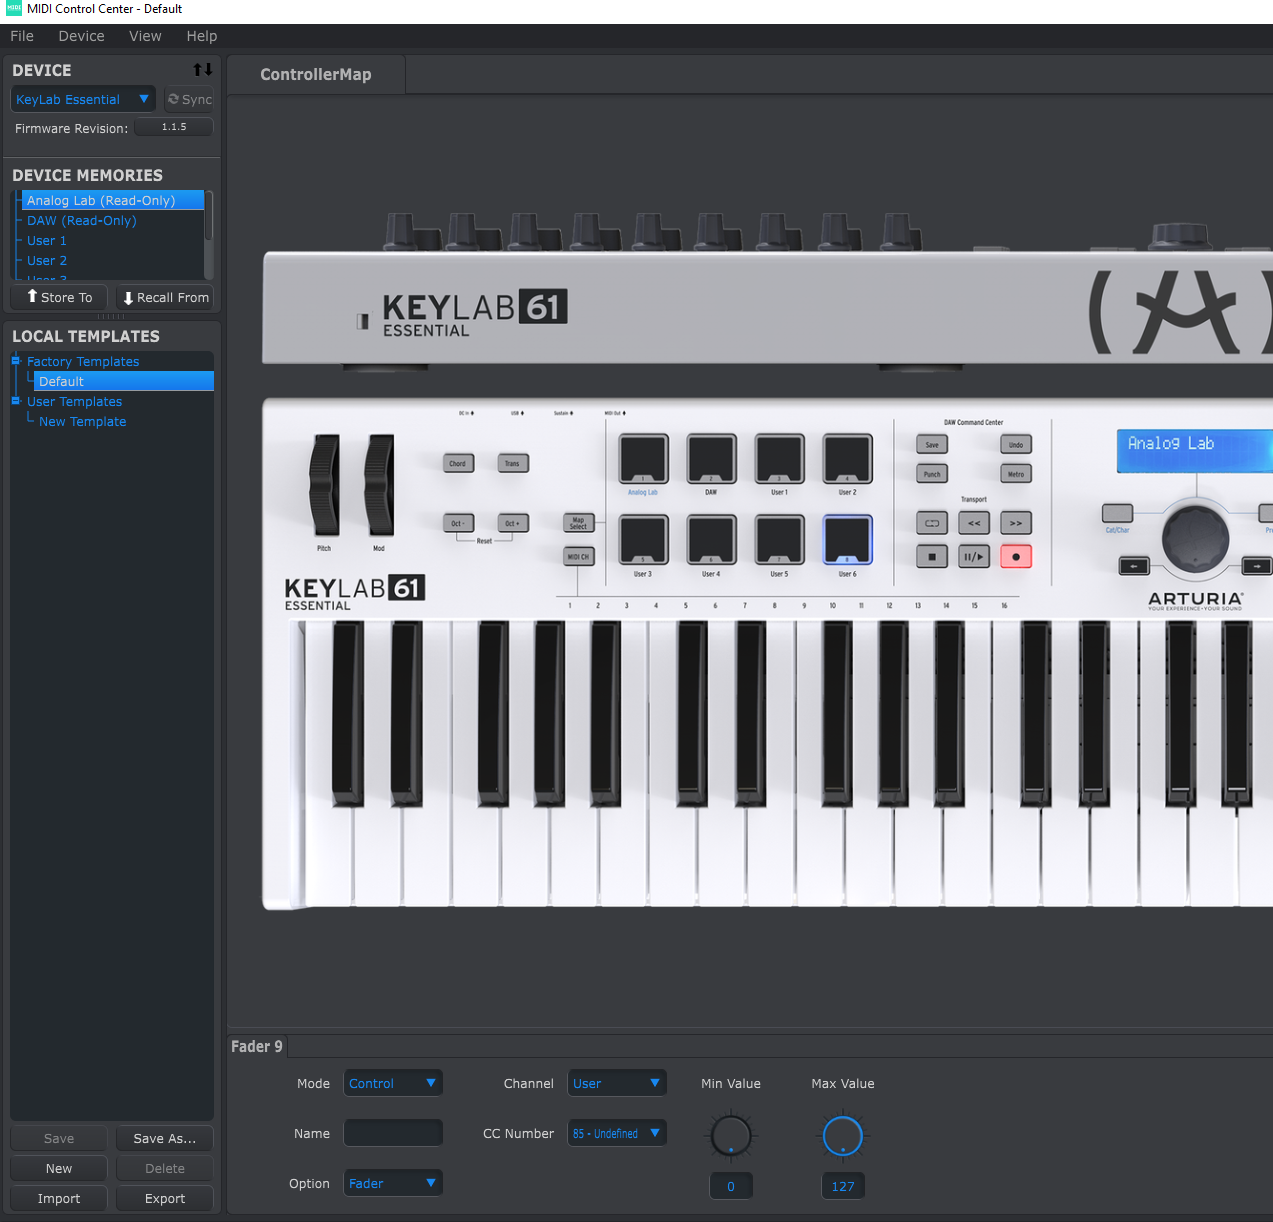Image resolution: width=1273 pixels, height=1222 pixels.
Task: Click the MIDI CH button on the keyboard
Action: [579, 556]
